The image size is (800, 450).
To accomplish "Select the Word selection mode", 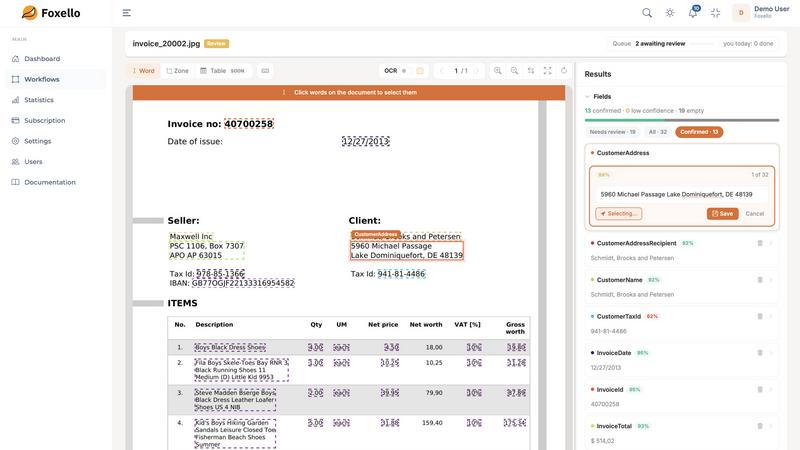I will pos(143,71).
